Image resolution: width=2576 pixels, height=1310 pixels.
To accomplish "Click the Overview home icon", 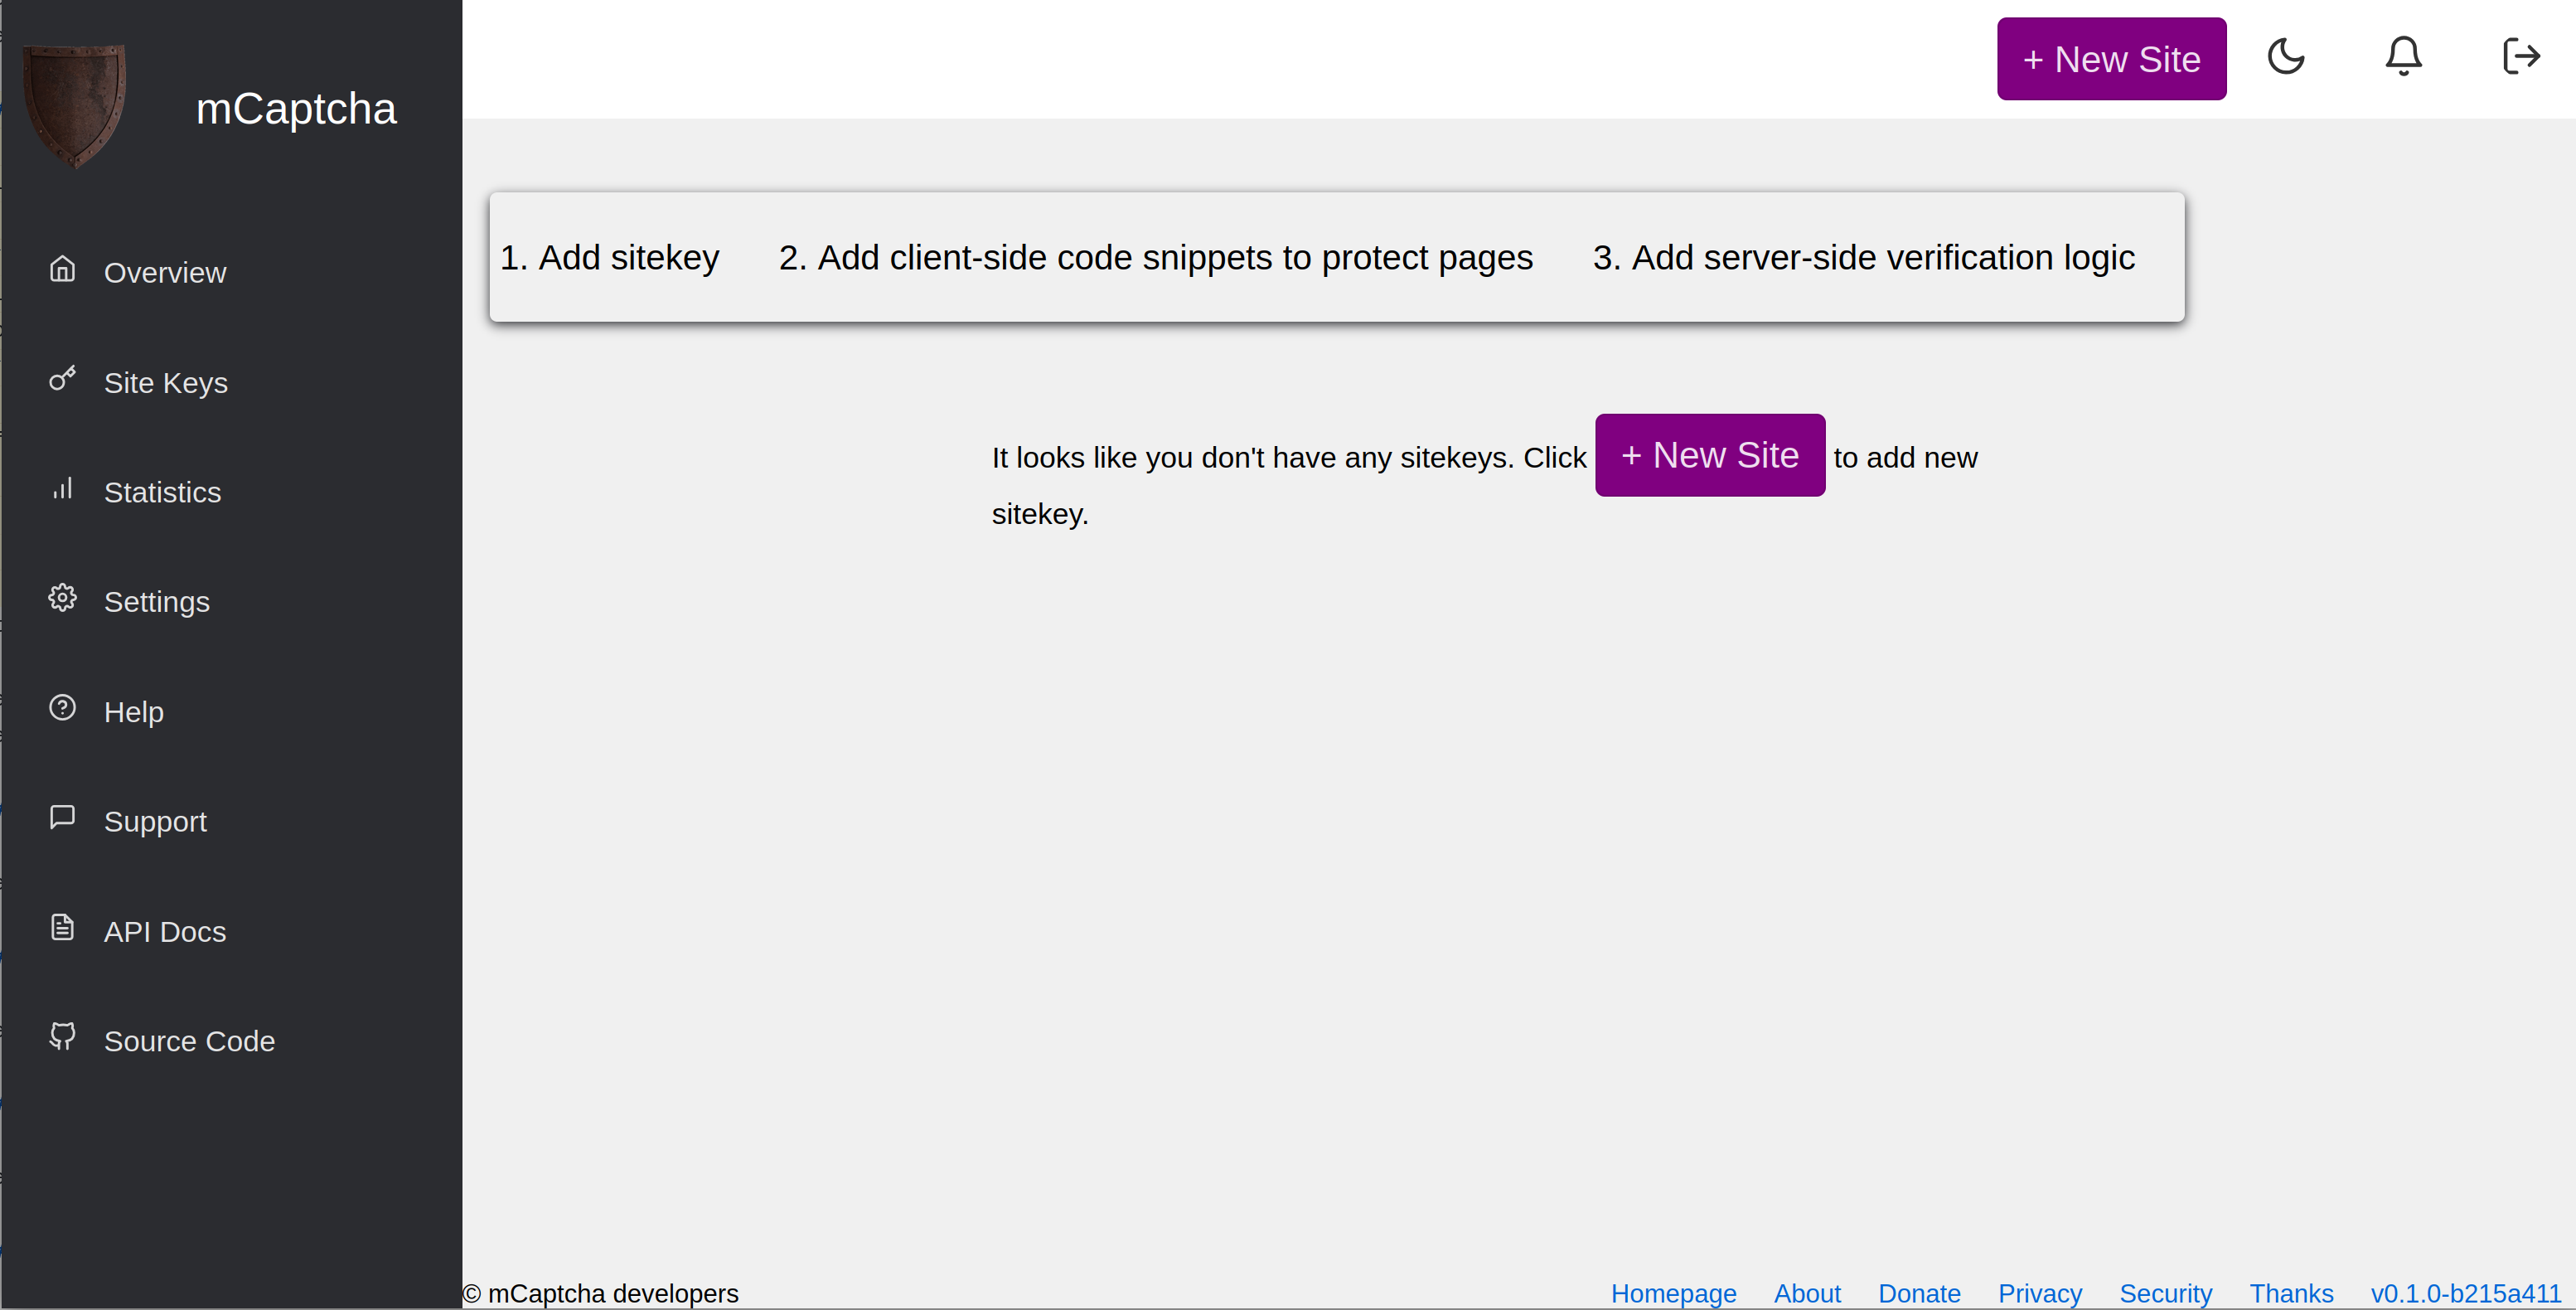I will (62, 269).
